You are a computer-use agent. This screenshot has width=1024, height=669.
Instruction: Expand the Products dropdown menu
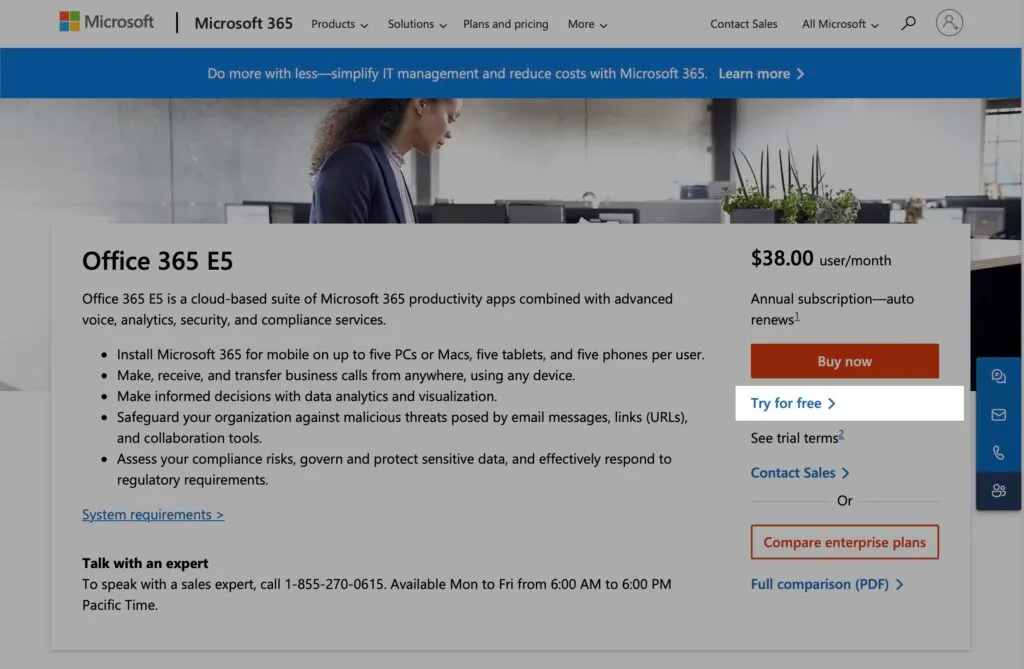tap(340, 24)
